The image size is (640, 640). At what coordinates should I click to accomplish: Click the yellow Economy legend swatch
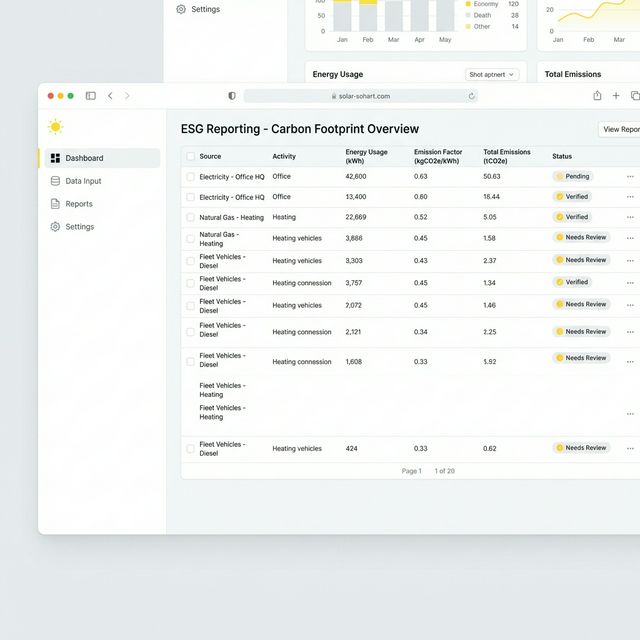point(468,4)
